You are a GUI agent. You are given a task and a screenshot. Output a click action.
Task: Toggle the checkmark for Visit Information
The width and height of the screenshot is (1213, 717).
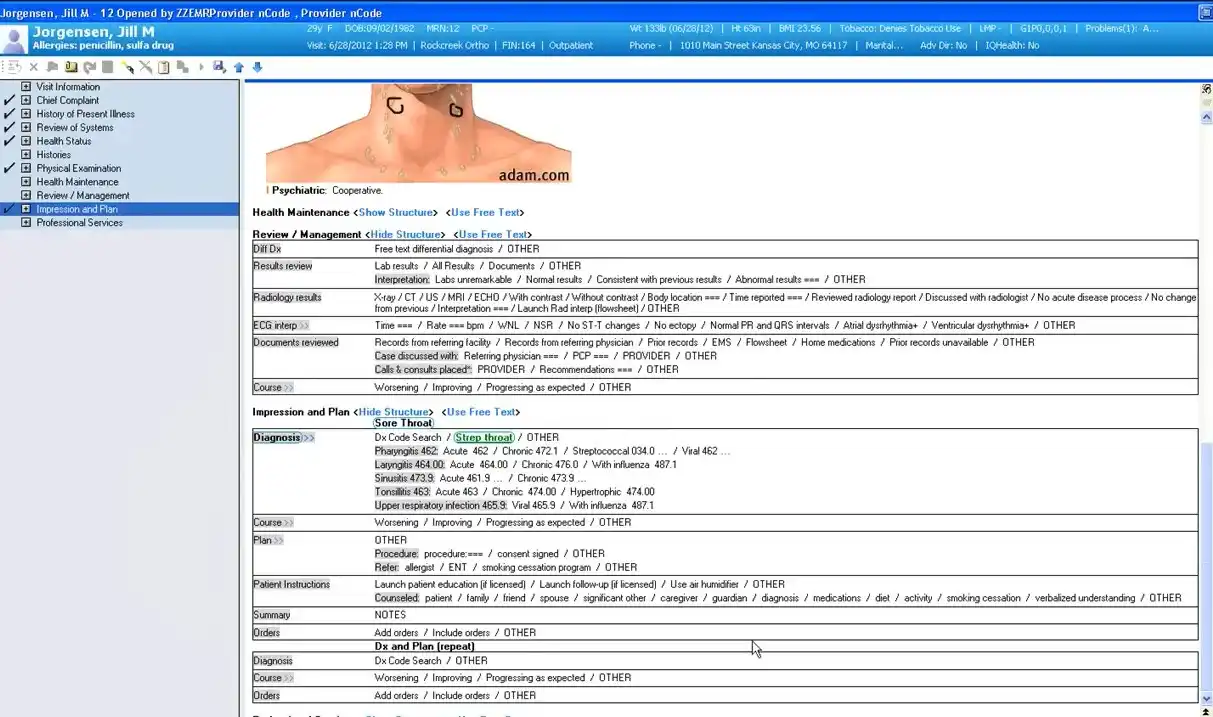[8, 87]
